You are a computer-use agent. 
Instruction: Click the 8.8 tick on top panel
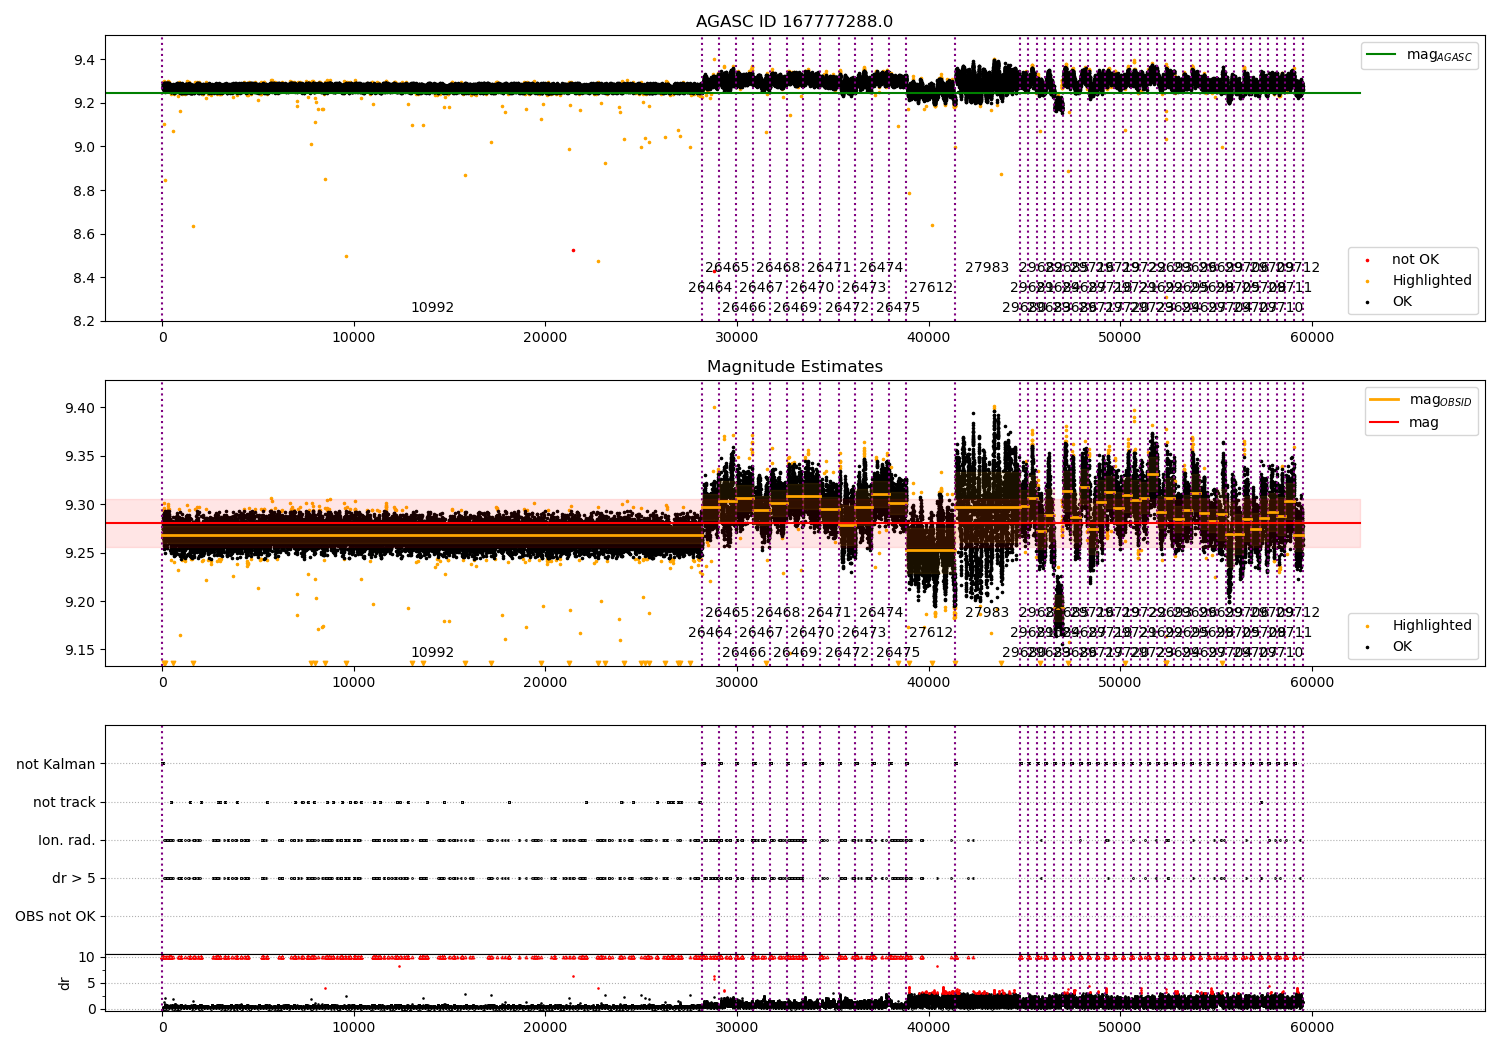click(84, 191)
